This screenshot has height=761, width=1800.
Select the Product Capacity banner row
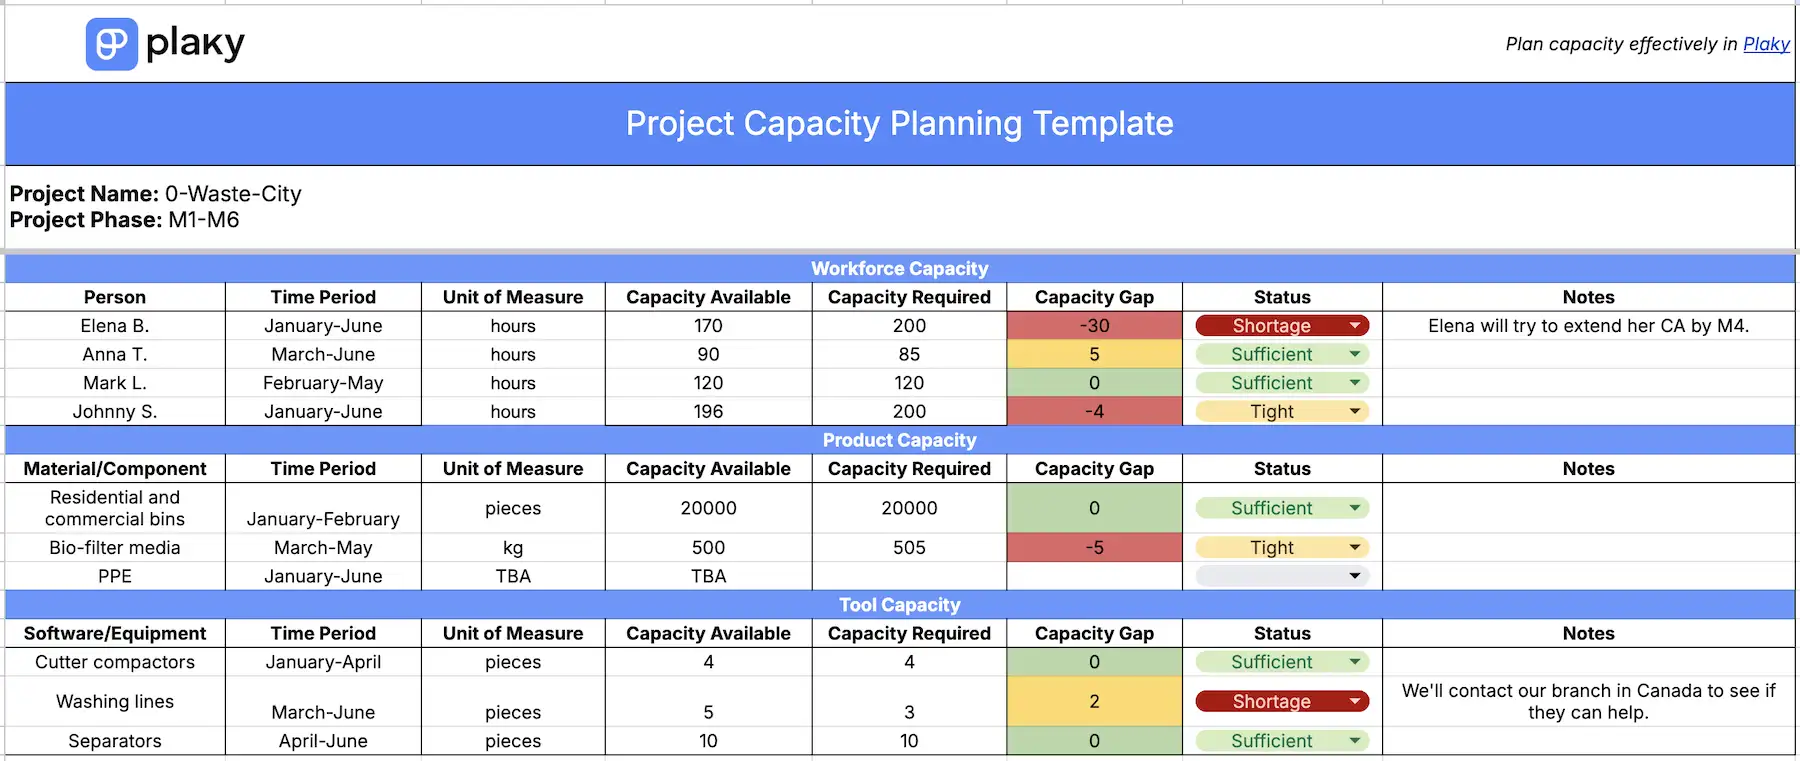[899, 440]
